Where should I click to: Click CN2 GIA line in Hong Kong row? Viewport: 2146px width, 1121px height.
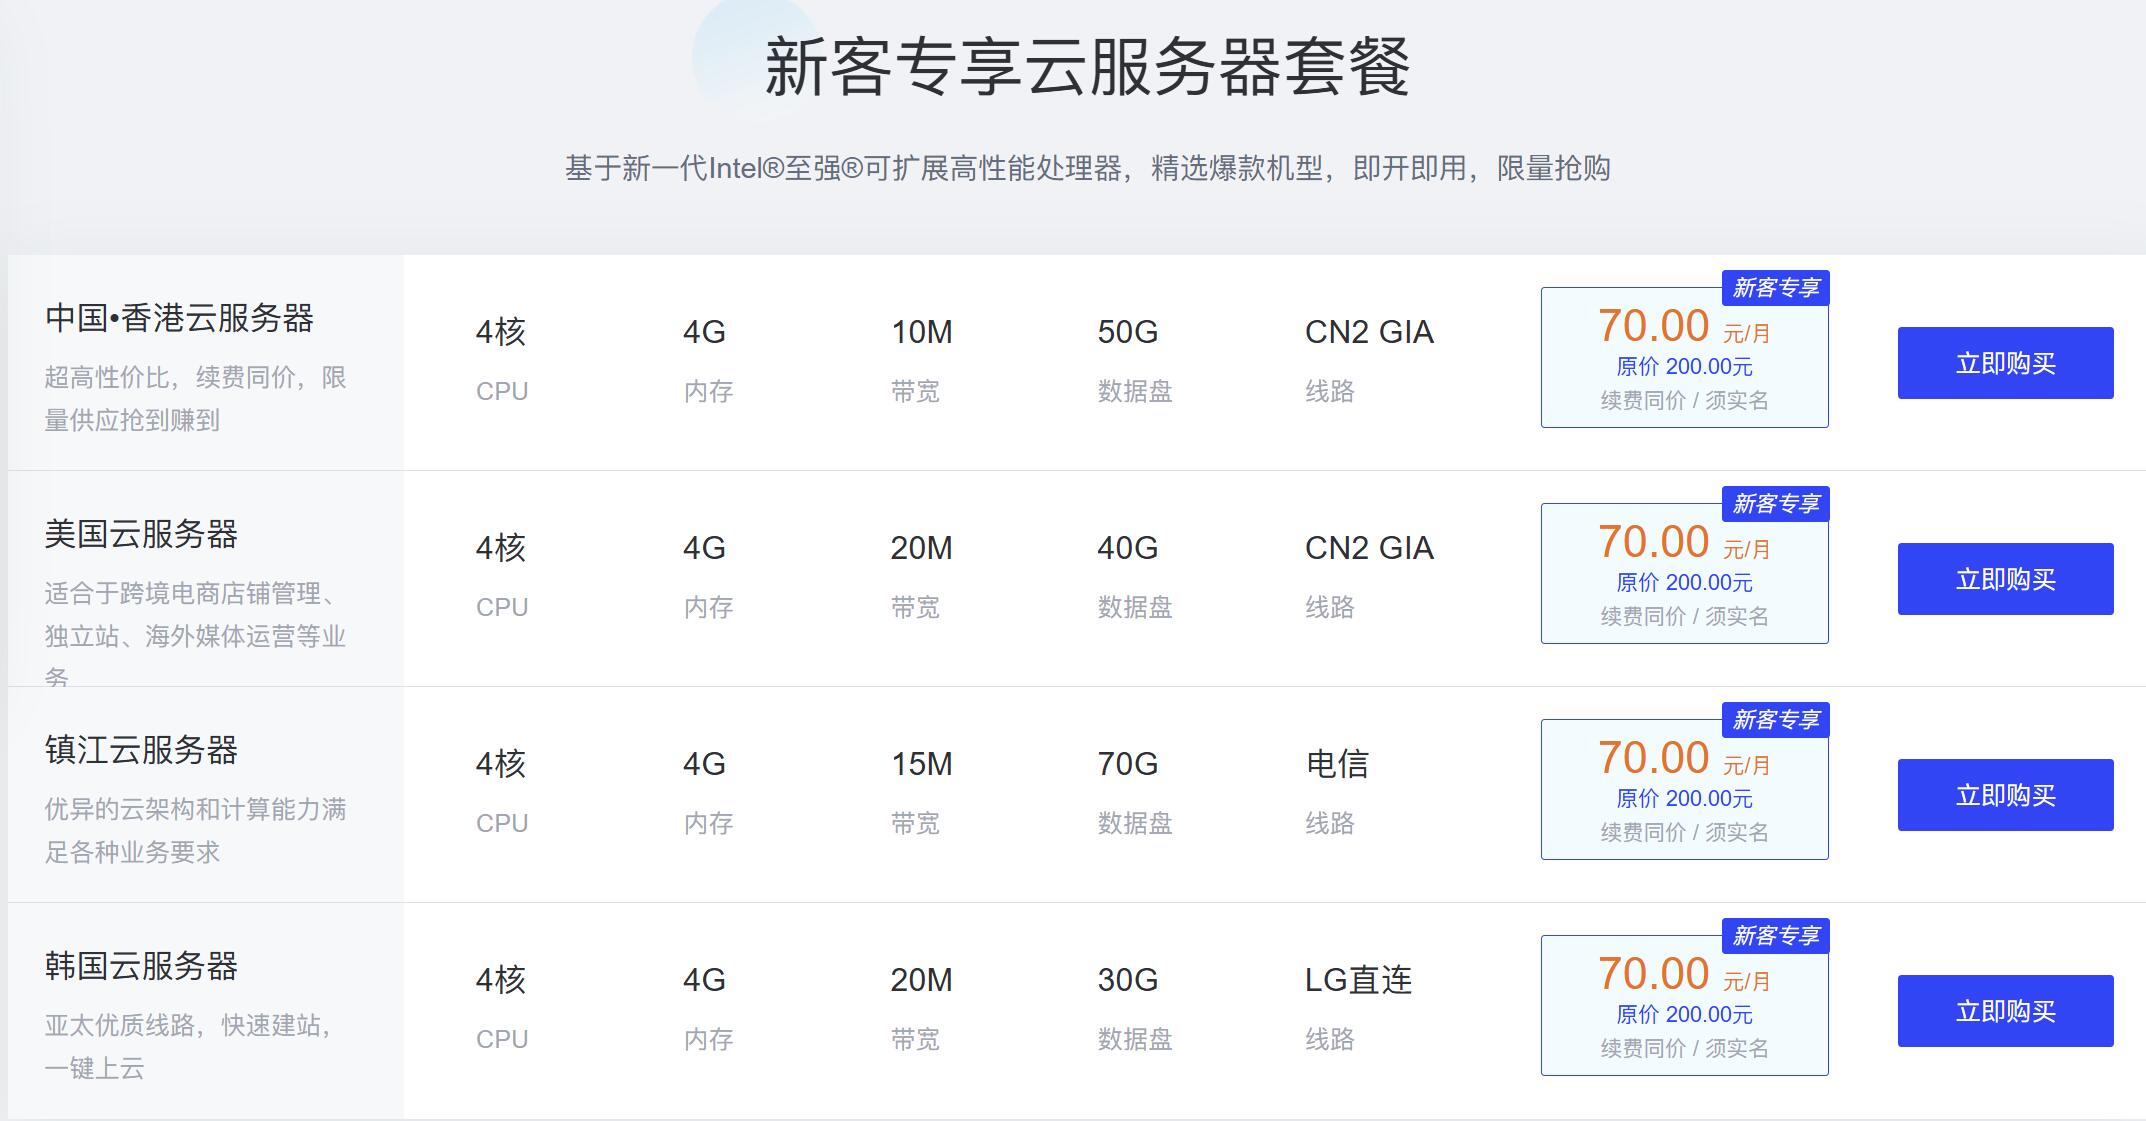pos(1369,332)
